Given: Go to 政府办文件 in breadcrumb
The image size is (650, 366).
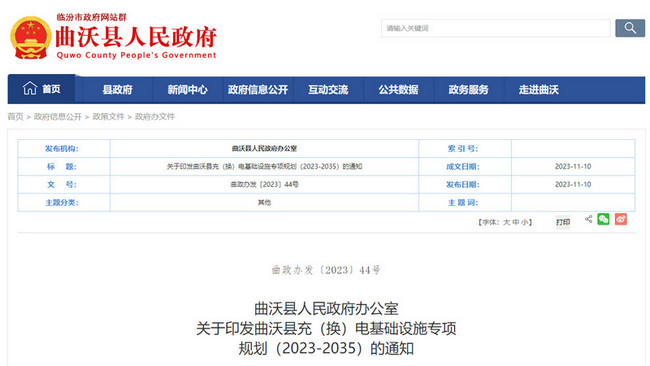Looking at the screenshot, I should point(155,116).
